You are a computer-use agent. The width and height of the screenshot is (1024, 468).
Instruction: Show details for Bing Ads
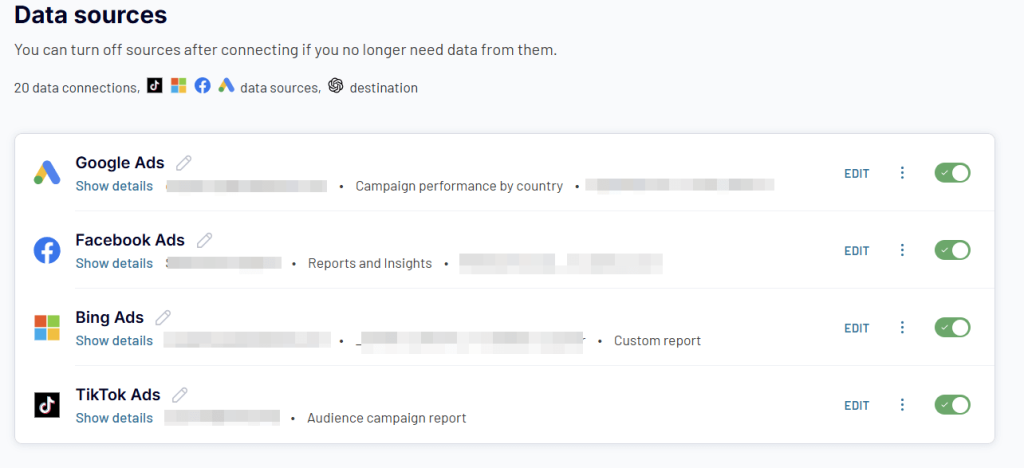click(x=114, y=340)
